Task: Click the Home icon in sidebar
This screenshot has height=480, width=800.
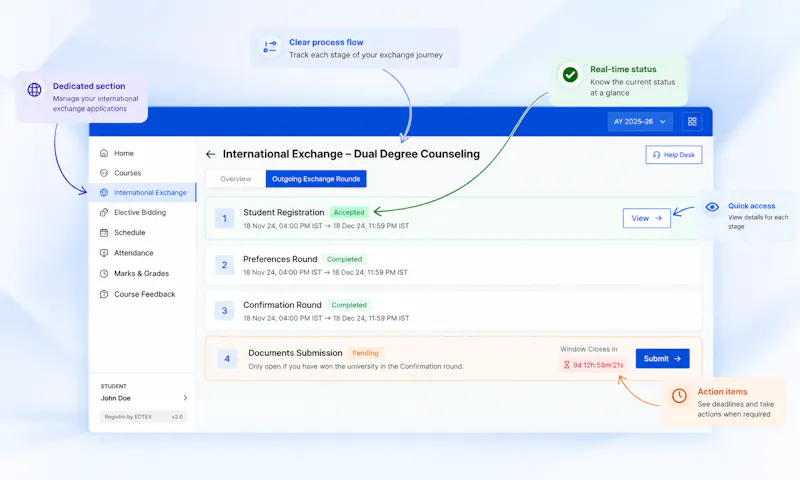Action: pos(104,153)
